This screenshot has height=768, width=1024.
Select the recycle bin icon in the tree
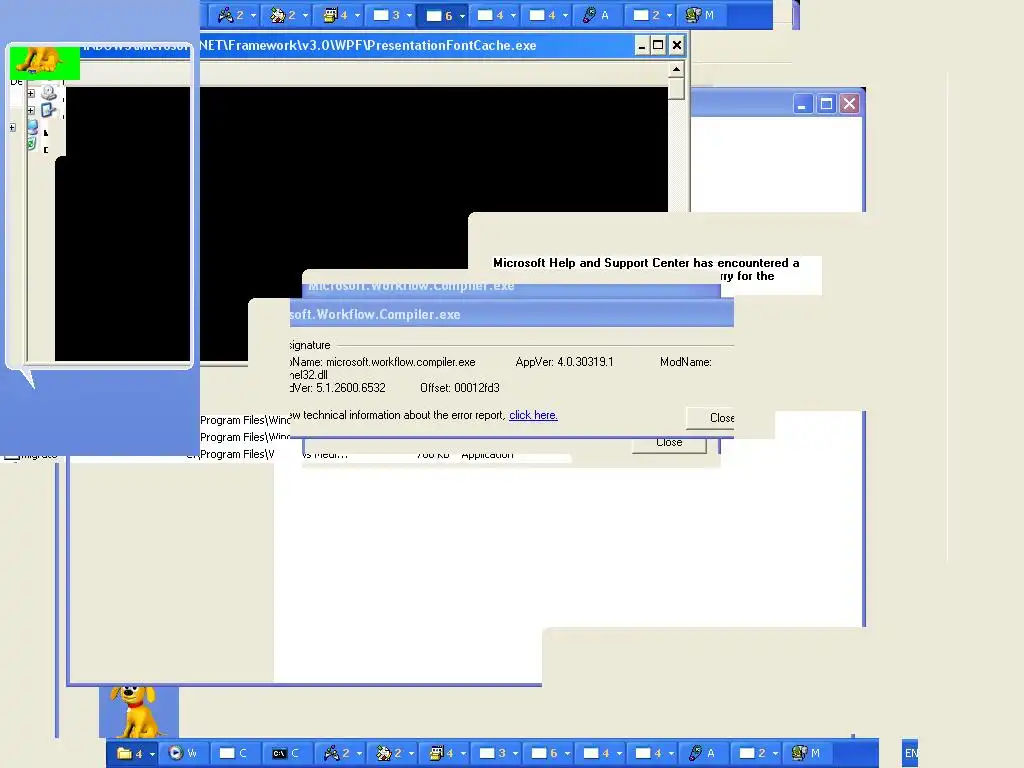coord(31,144)
